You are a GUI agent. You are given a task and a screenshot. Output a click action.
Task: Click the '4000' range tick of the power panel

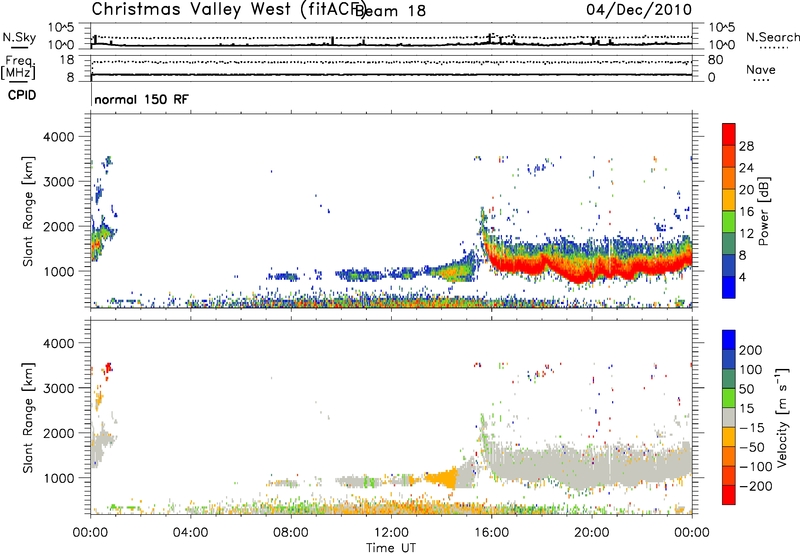coord(59,137)
